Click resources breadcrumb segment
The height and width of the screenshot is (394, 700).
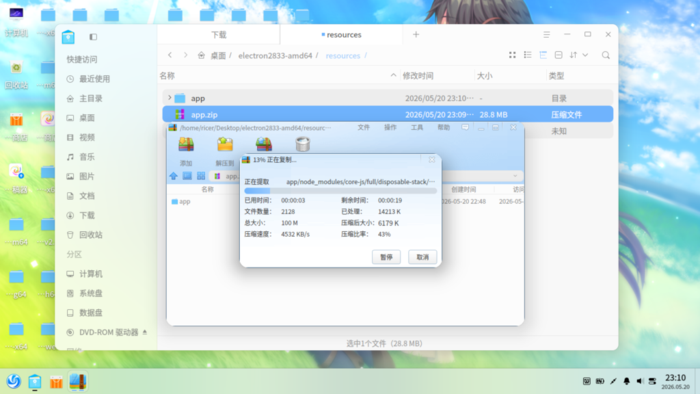click(x=343, y=56)
